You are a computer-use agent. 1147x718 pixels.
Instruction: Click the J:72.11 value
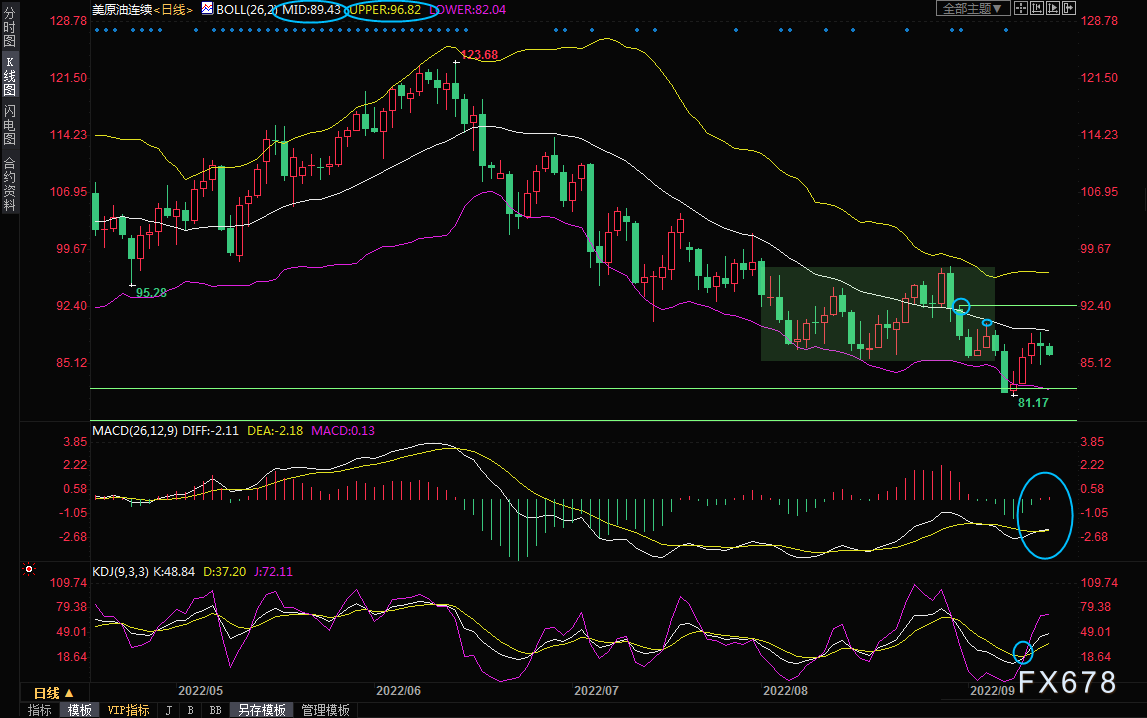coord(273,571)
